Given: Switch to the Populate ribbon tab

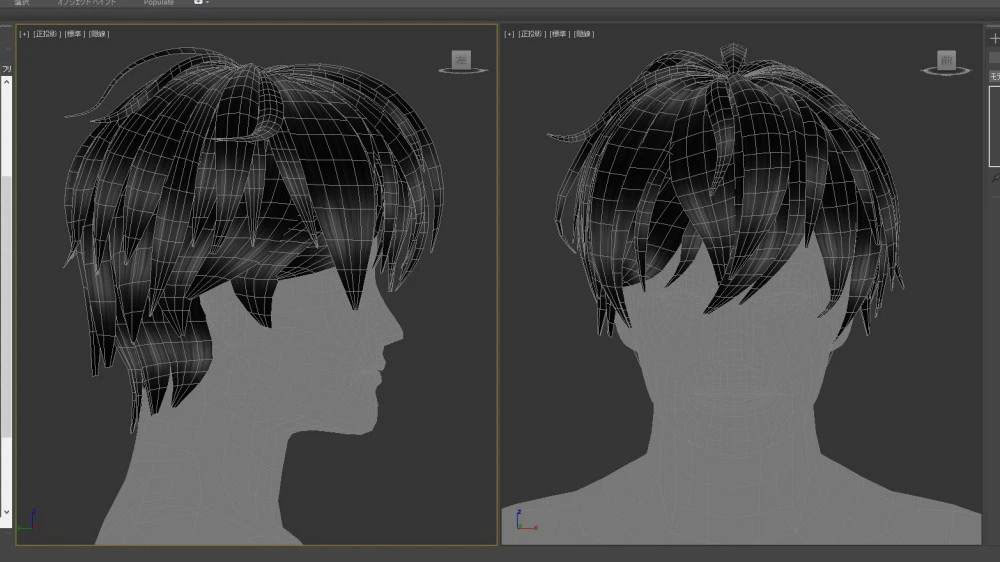Looking at the screenshot, I should point(158,3).
